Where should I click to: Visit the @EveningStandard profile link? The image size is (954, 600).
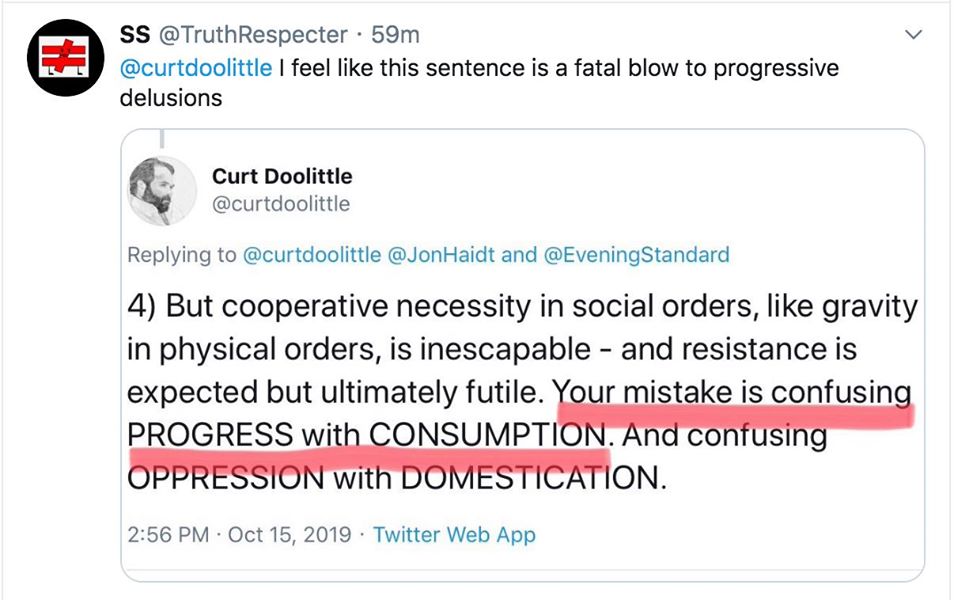636,255
